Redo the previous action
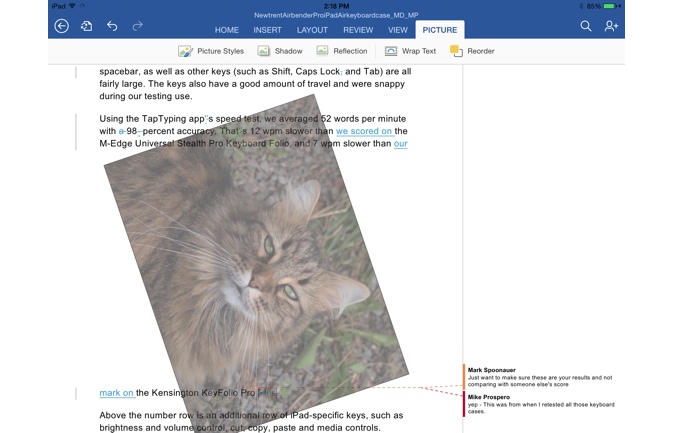Viewport: 673px width, 433px height. coord(137,26)
